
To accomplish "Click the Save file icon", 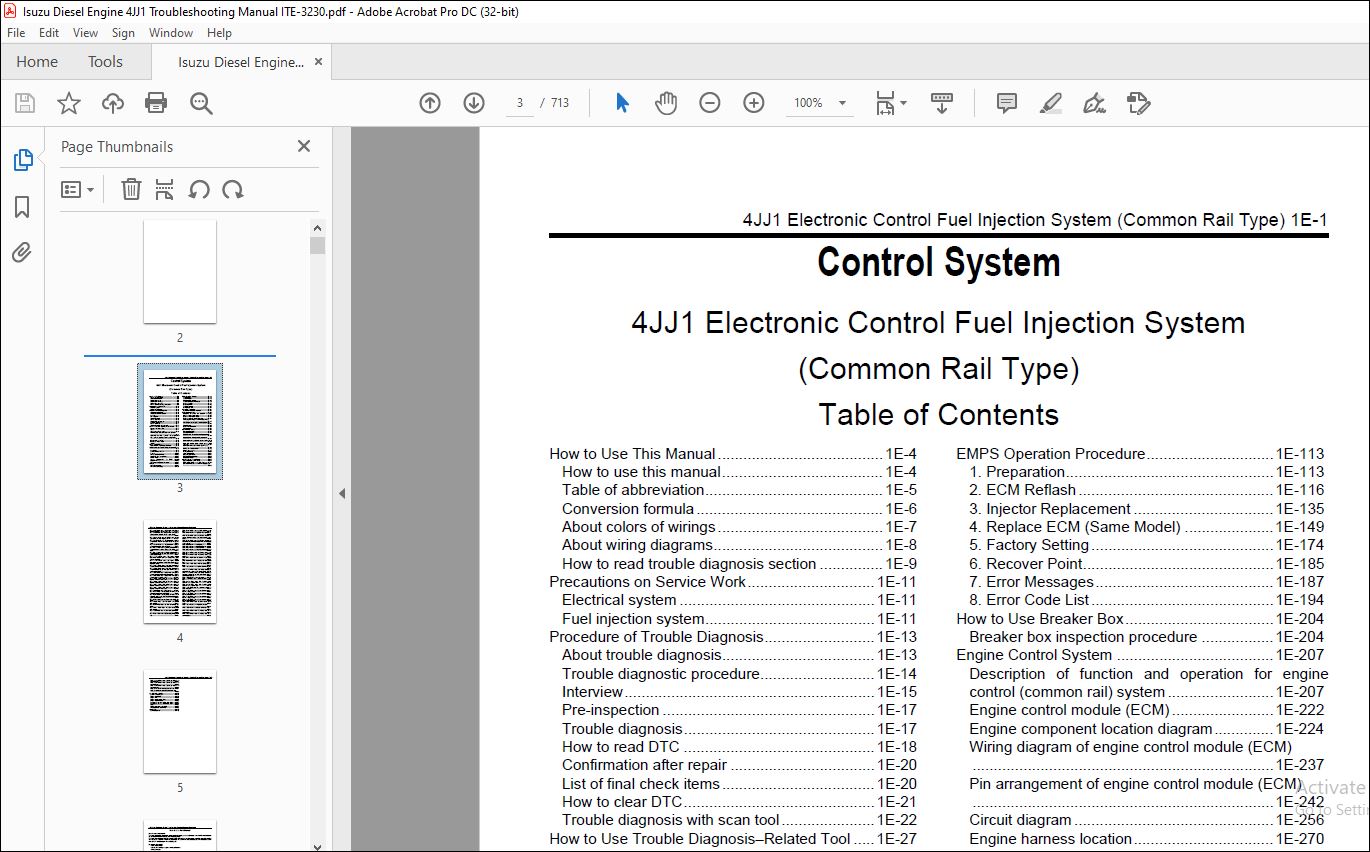I will 25,103.
